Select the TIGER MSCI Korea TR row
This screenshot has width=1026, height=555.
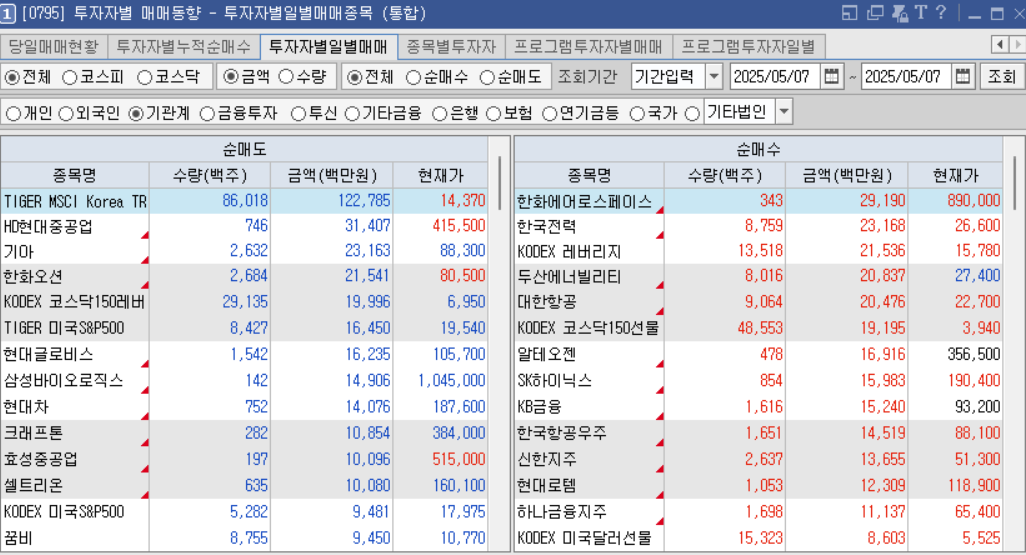pyautogui.click(x=244, y=201)
